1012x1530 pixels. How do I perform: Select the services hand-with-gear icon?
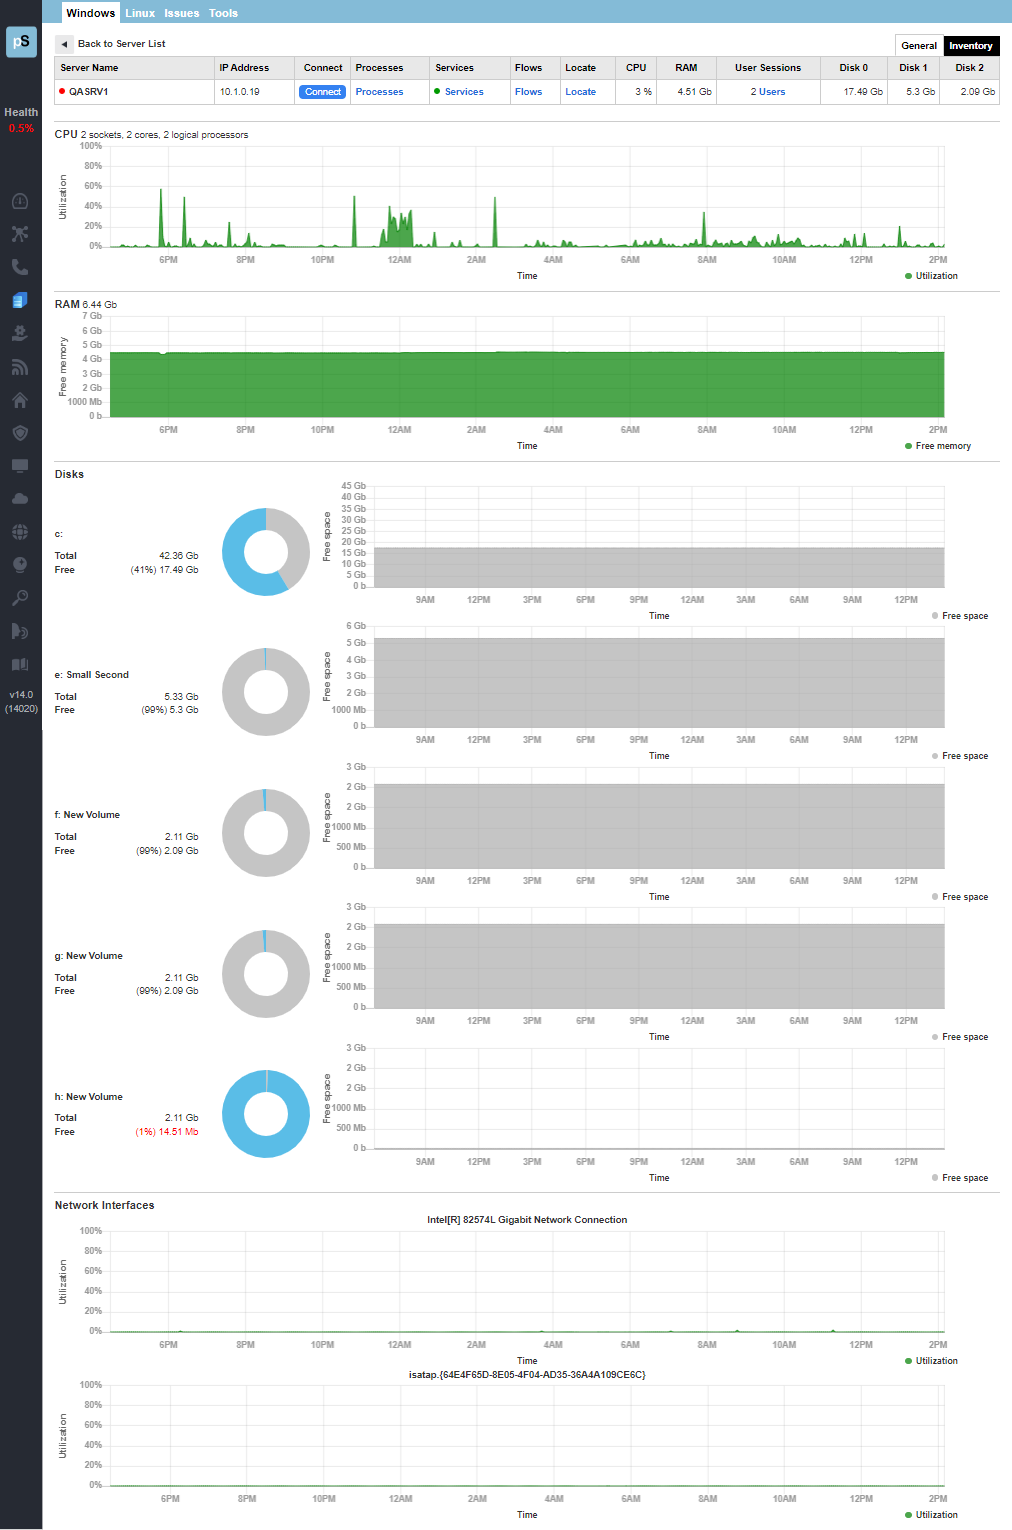coord(20,333)
